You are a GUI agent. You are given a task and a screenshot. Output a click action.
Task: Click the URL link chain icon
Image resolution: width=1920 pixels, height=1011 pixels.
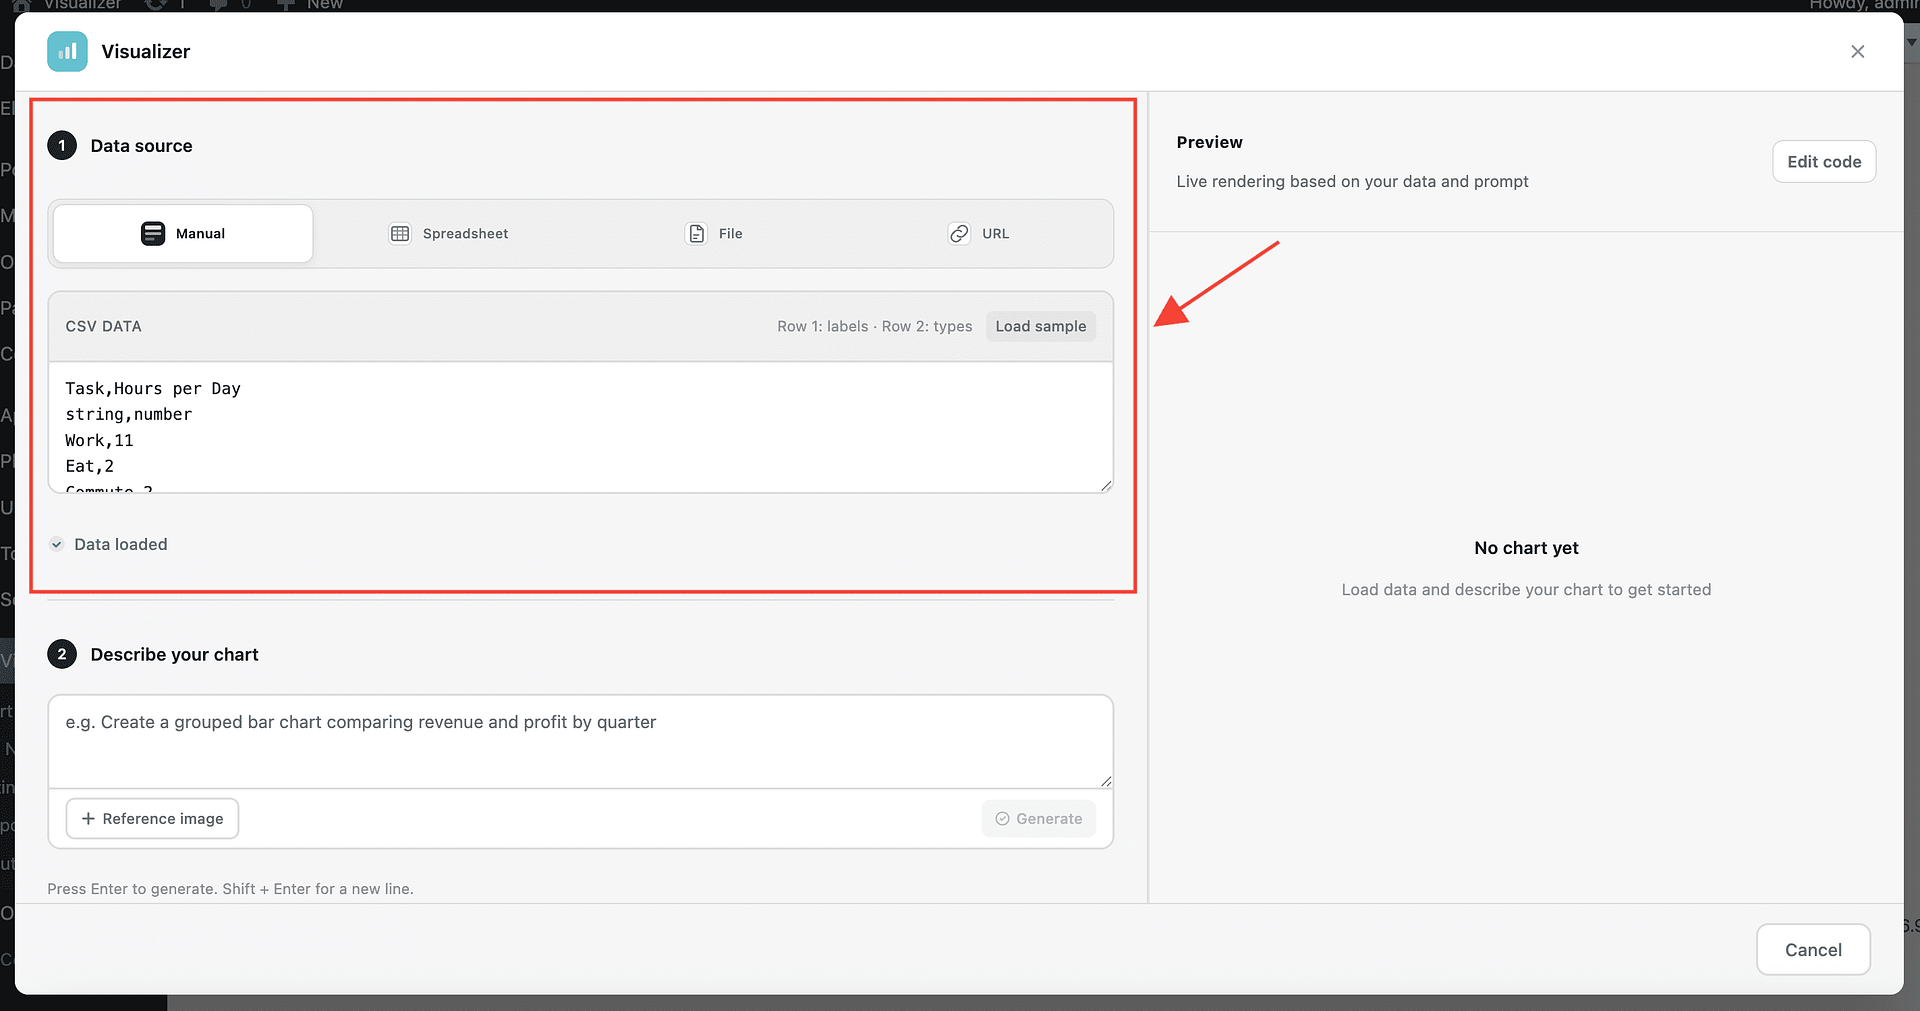[959, 234]
